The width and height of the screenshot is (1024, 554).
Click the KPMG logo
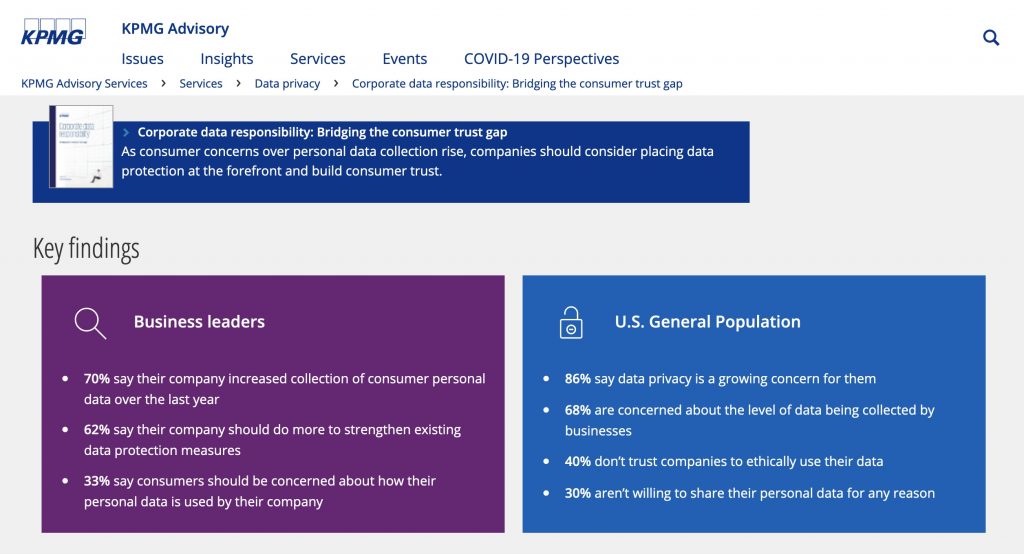[x=53, y=32]
